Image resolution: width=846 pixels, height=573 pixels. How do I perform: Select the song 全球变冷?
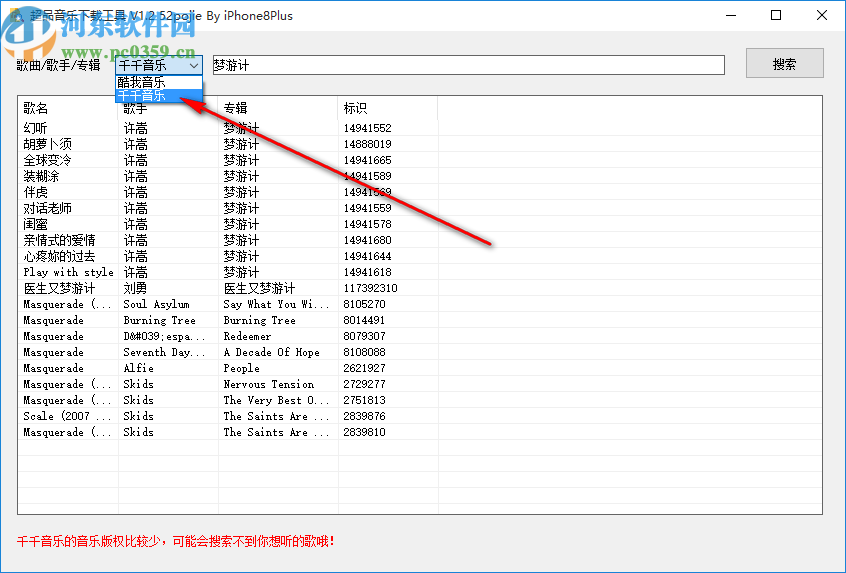tap(47, 160)
